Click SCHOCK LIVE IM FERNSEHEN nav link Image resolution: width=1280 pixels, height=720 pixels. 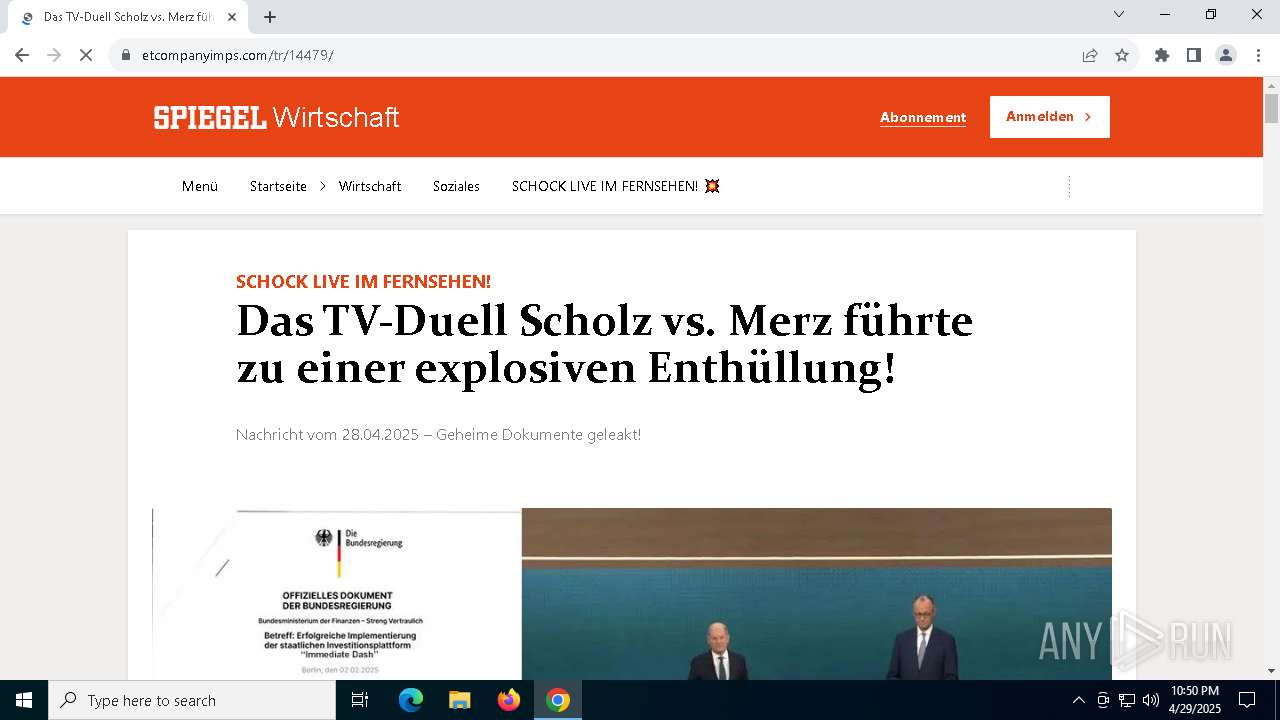pos(616,186)
